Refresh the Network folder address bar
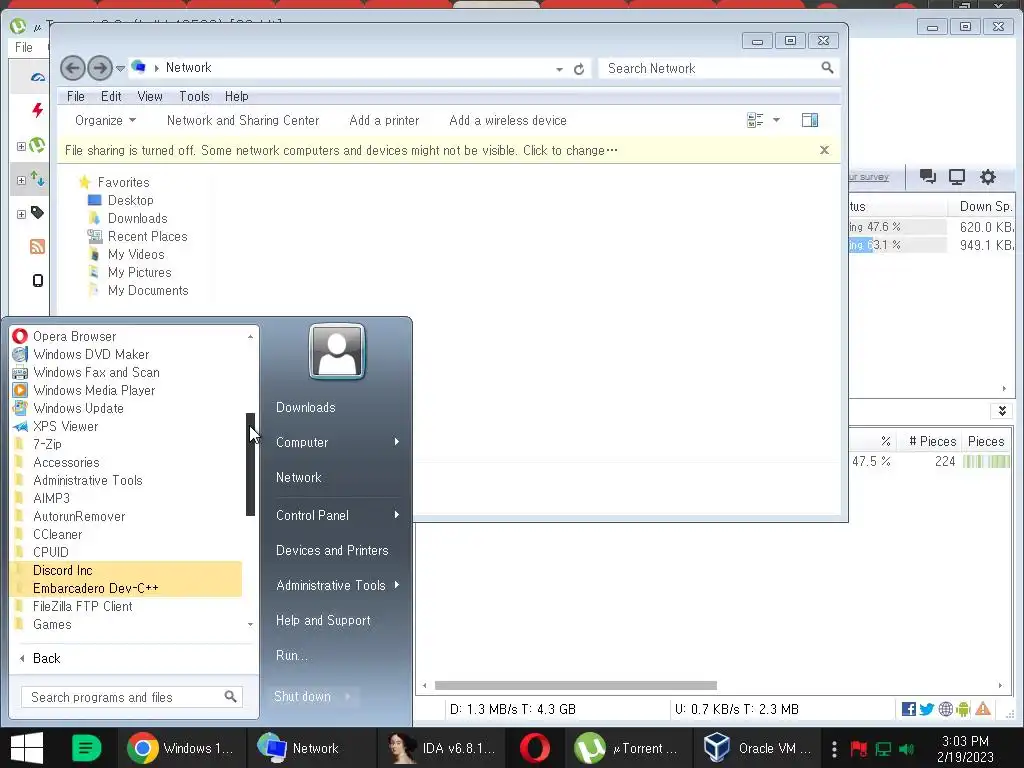Image resolution: width=1024 pixels, height=768 pixels. tap(579, 69)
